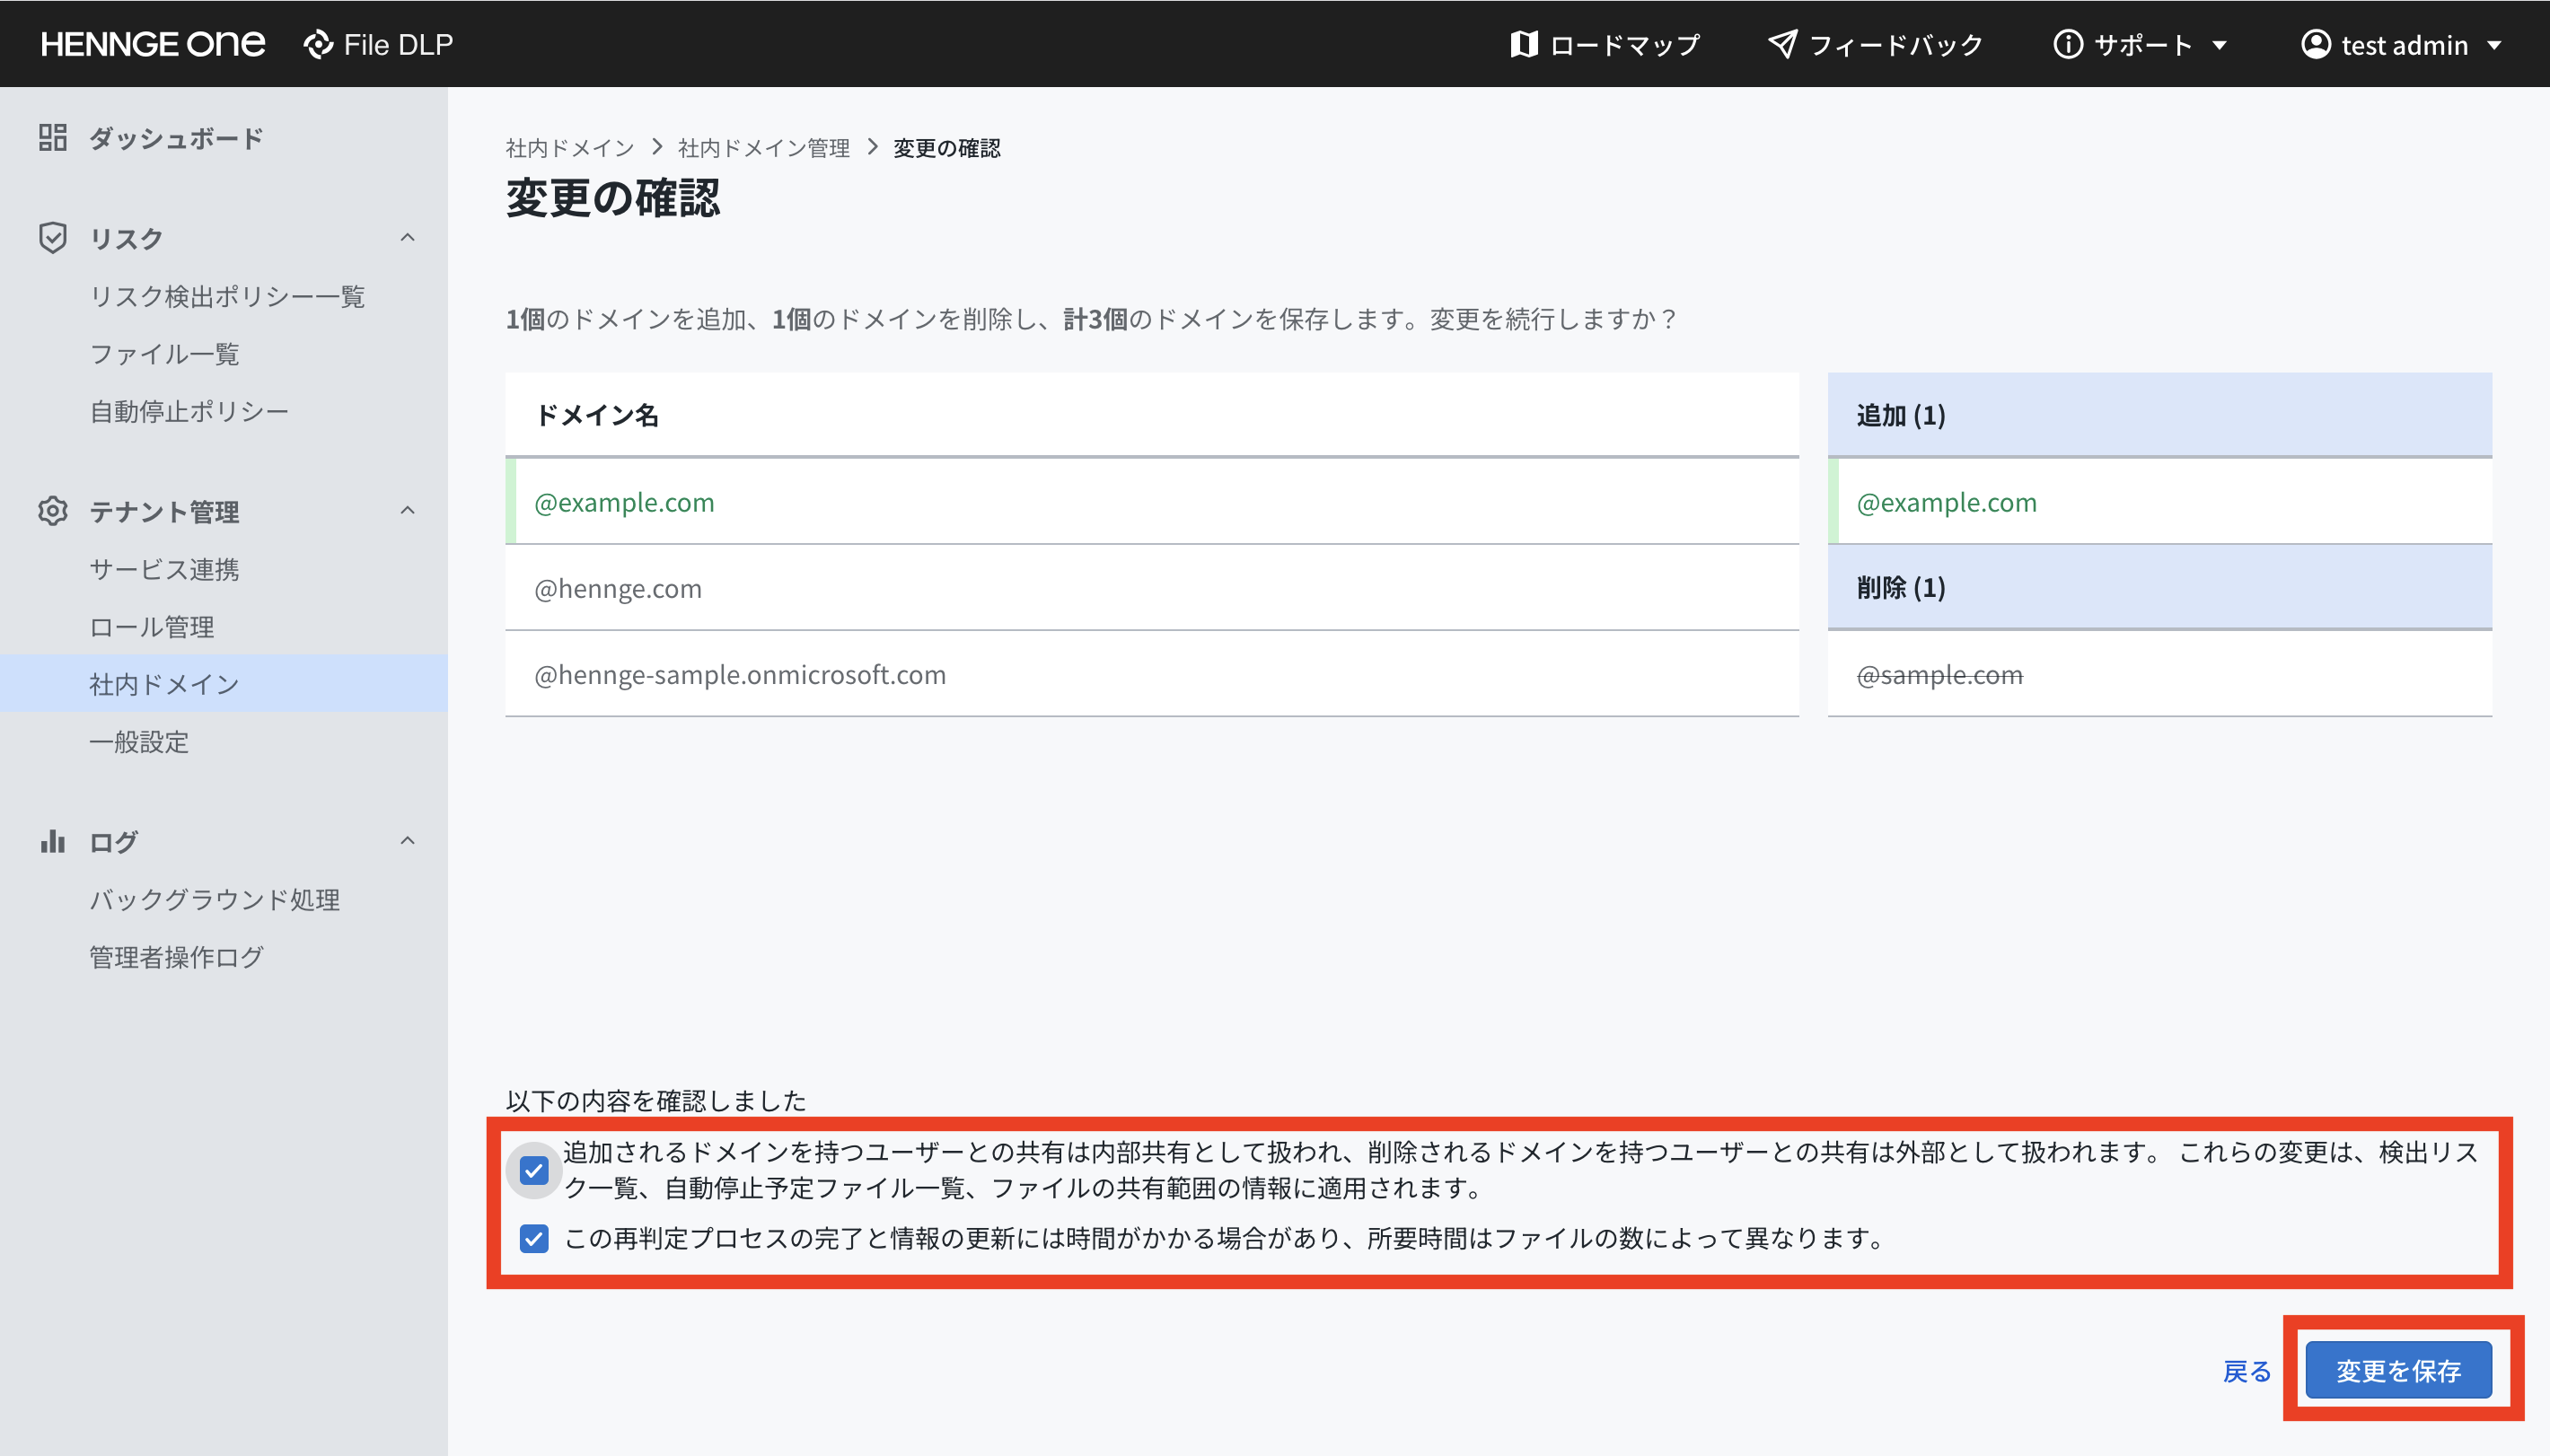Click the struck-through @sample.com entry
Viewport: 2550px width, 1456px height.
[1940, 675]
